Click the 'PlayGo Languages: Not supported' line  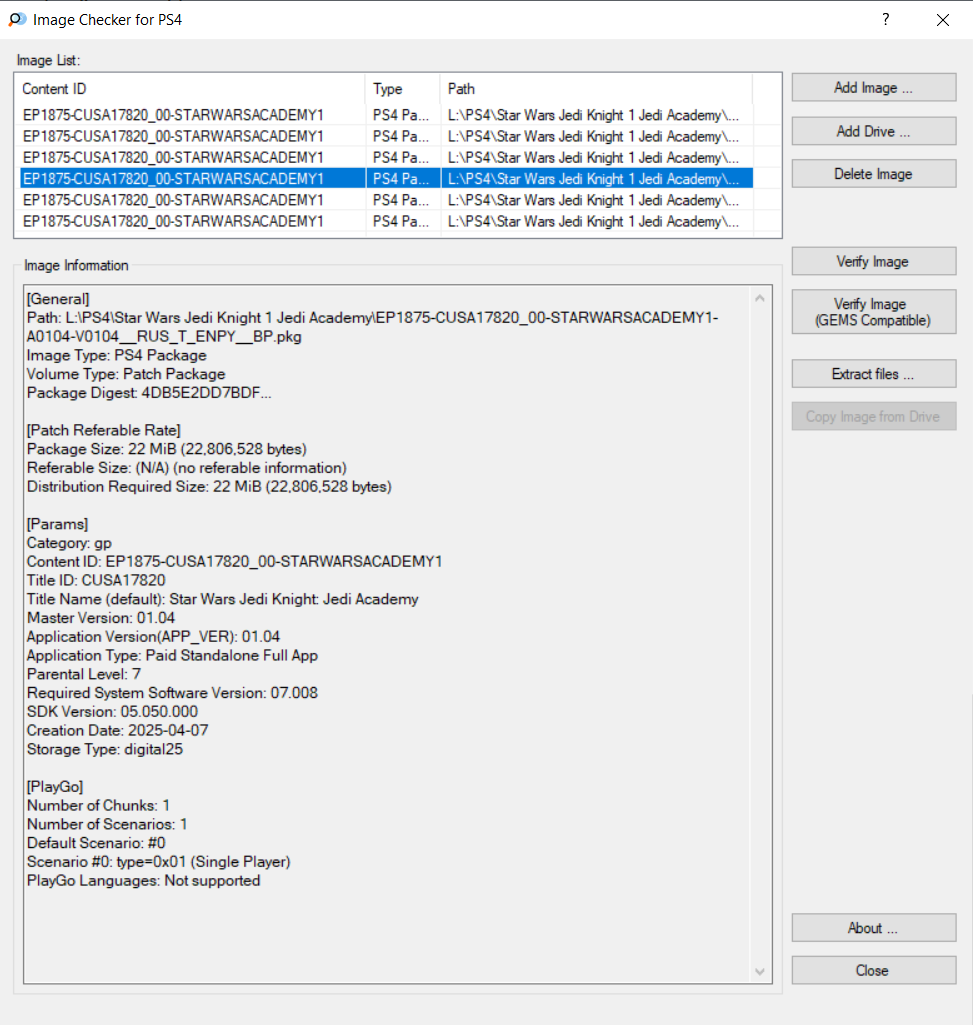click(144, 881)
